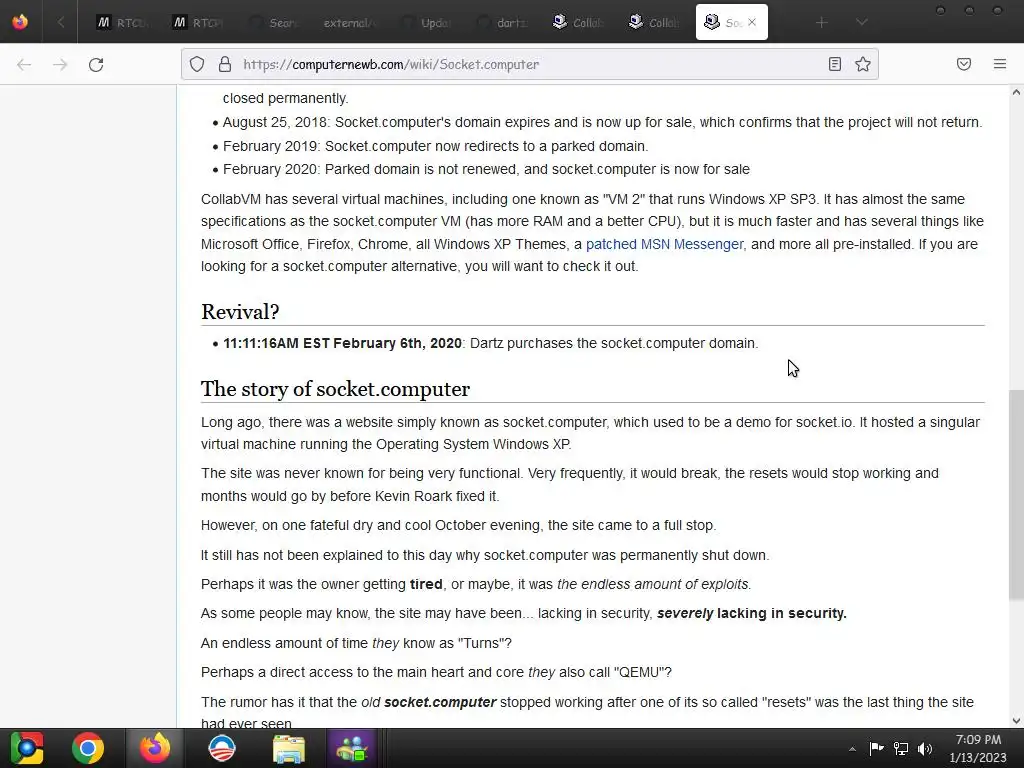The height and width of the screenshot is (768, 1024).
Task: Click the Firefox taskbar icon
Action: [x=155, y=748]
